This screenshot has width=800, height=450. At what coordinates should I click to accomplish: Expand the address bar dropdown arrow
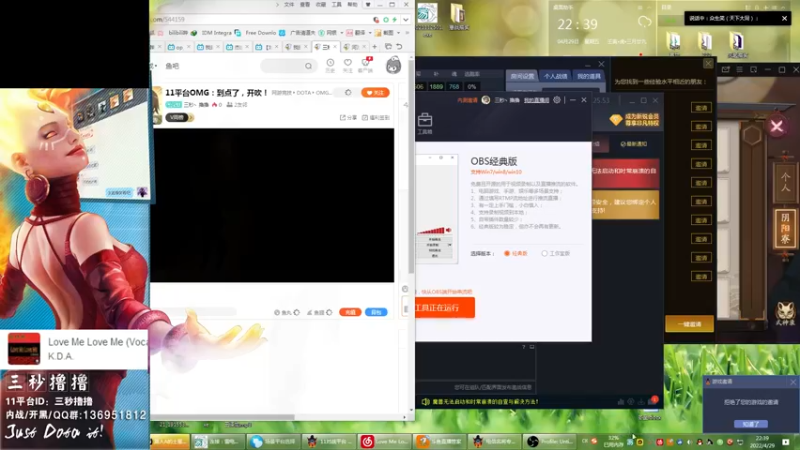406,19
